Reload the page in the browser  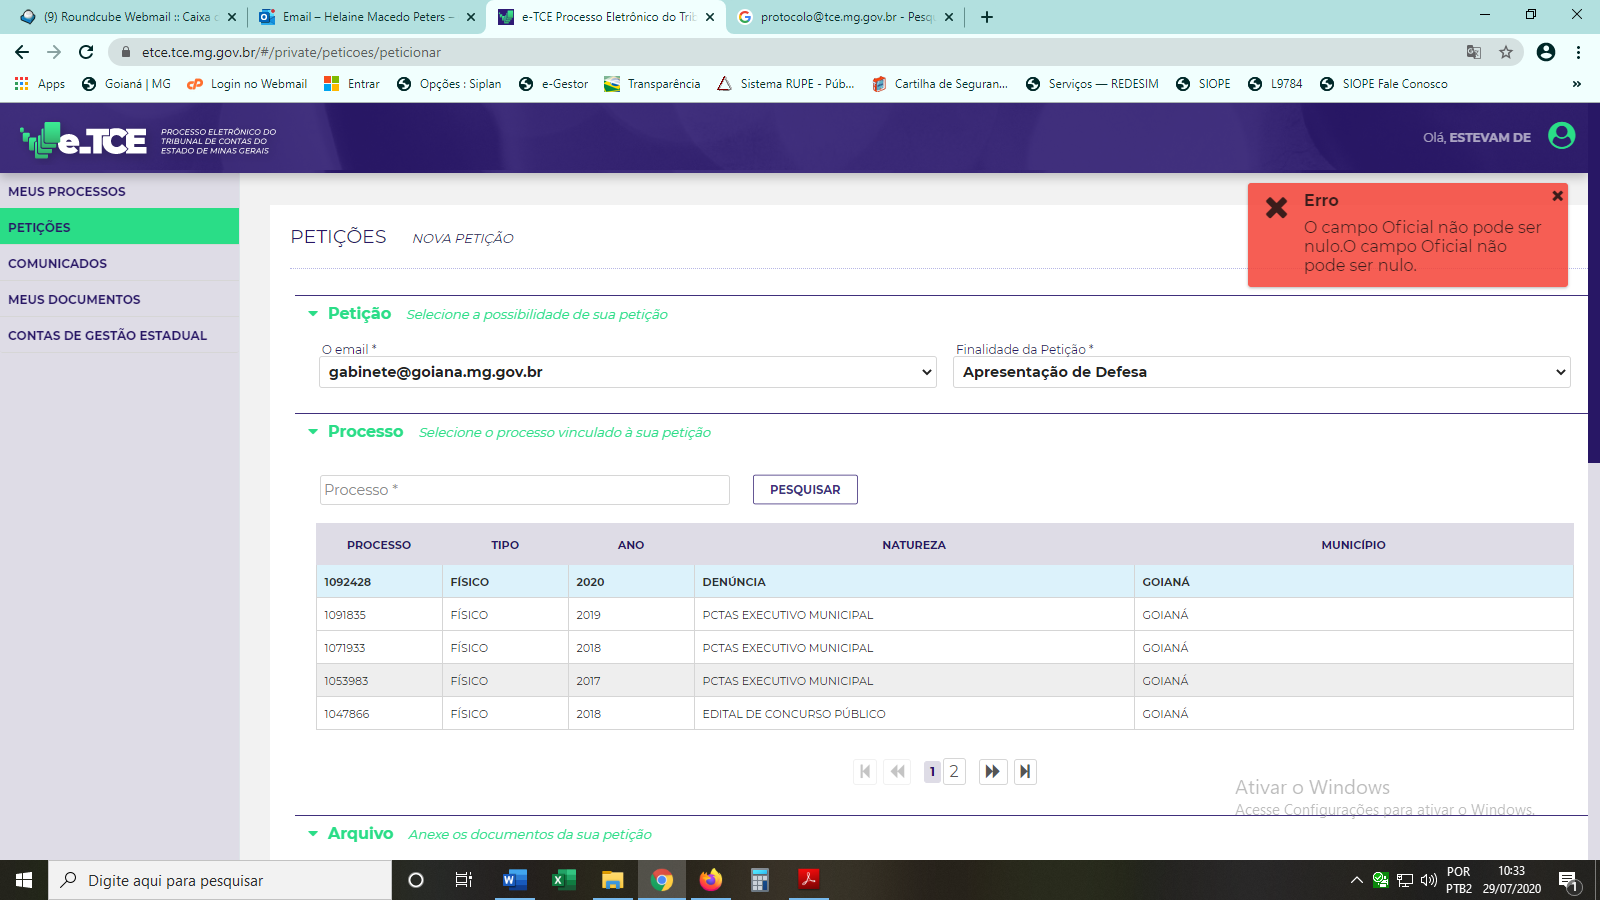coord(86,52)
